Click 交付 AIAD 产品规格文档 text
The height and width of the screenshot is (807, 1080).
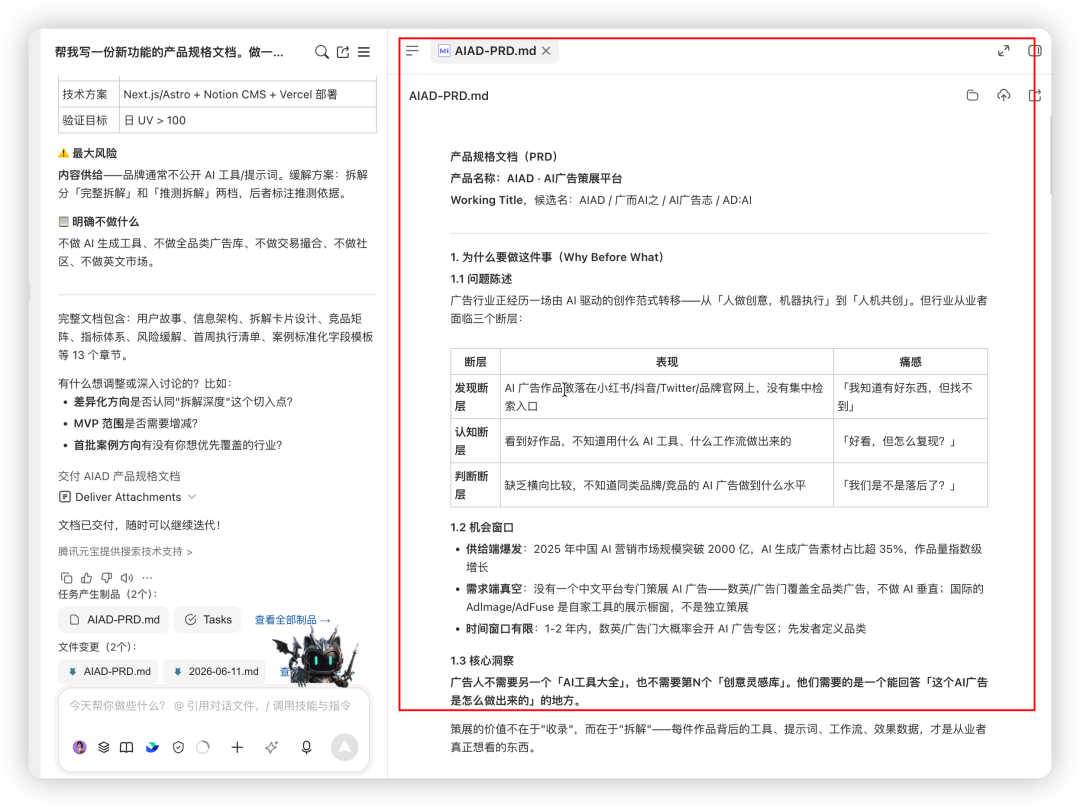pos(119,476)
